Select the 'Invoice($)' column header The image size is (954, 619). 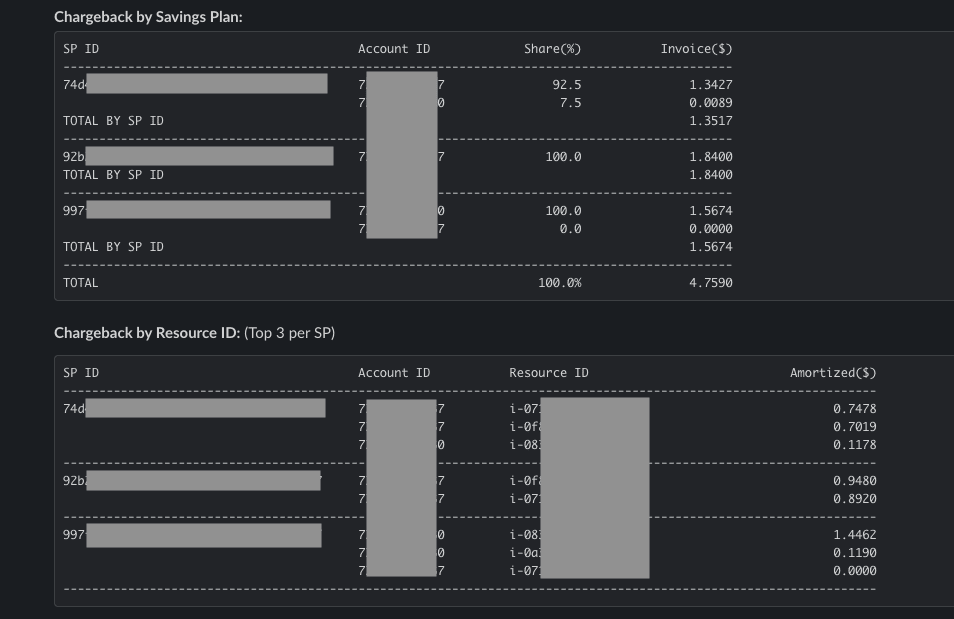(697, 49)
